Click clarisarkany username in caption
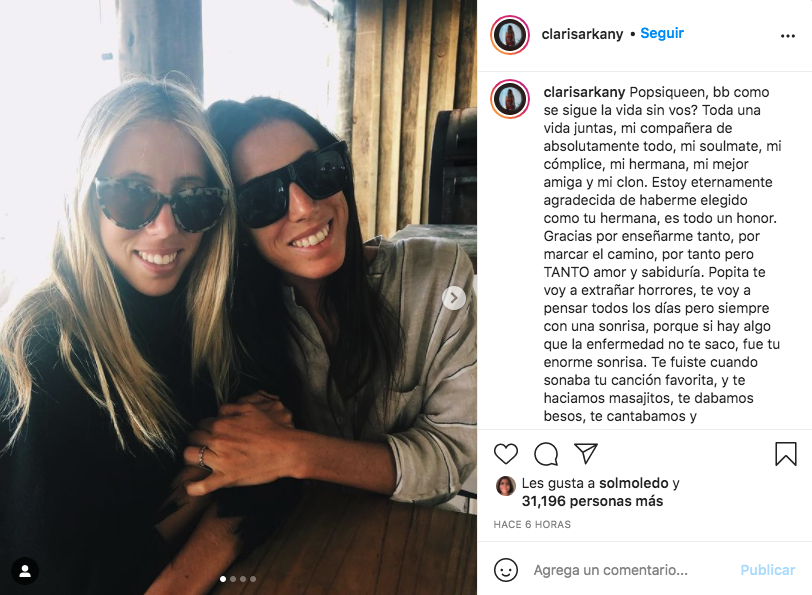The height and width of the screenshot is (595, 812). coord(584,92)
